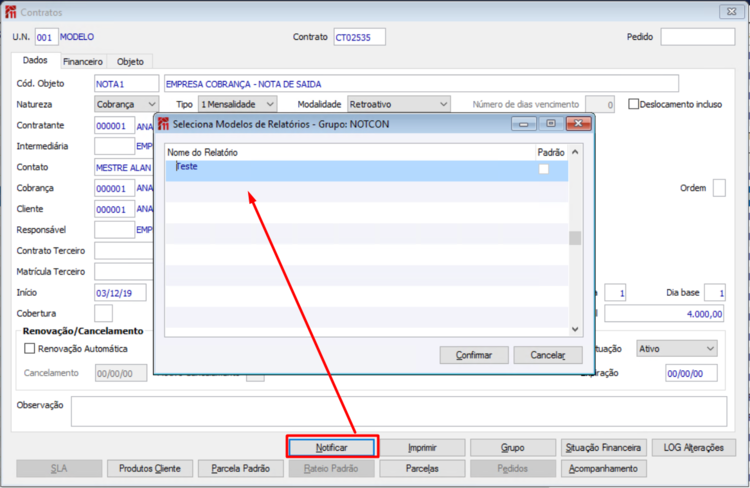
Task: Toggle the Padrão checkbox for Teste report
Action: click(x=544, y=169)
